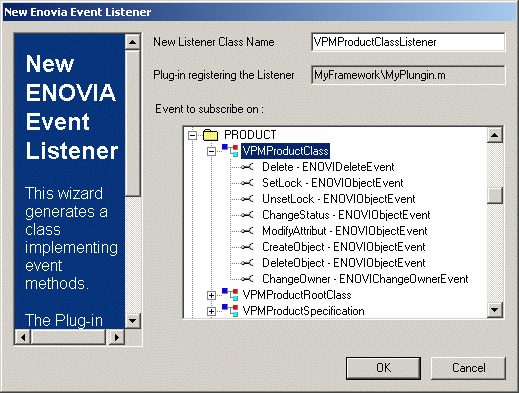Select ChangeStatus - ENOVIObjectEvent event
519x393 pixels.
[346, 215]
